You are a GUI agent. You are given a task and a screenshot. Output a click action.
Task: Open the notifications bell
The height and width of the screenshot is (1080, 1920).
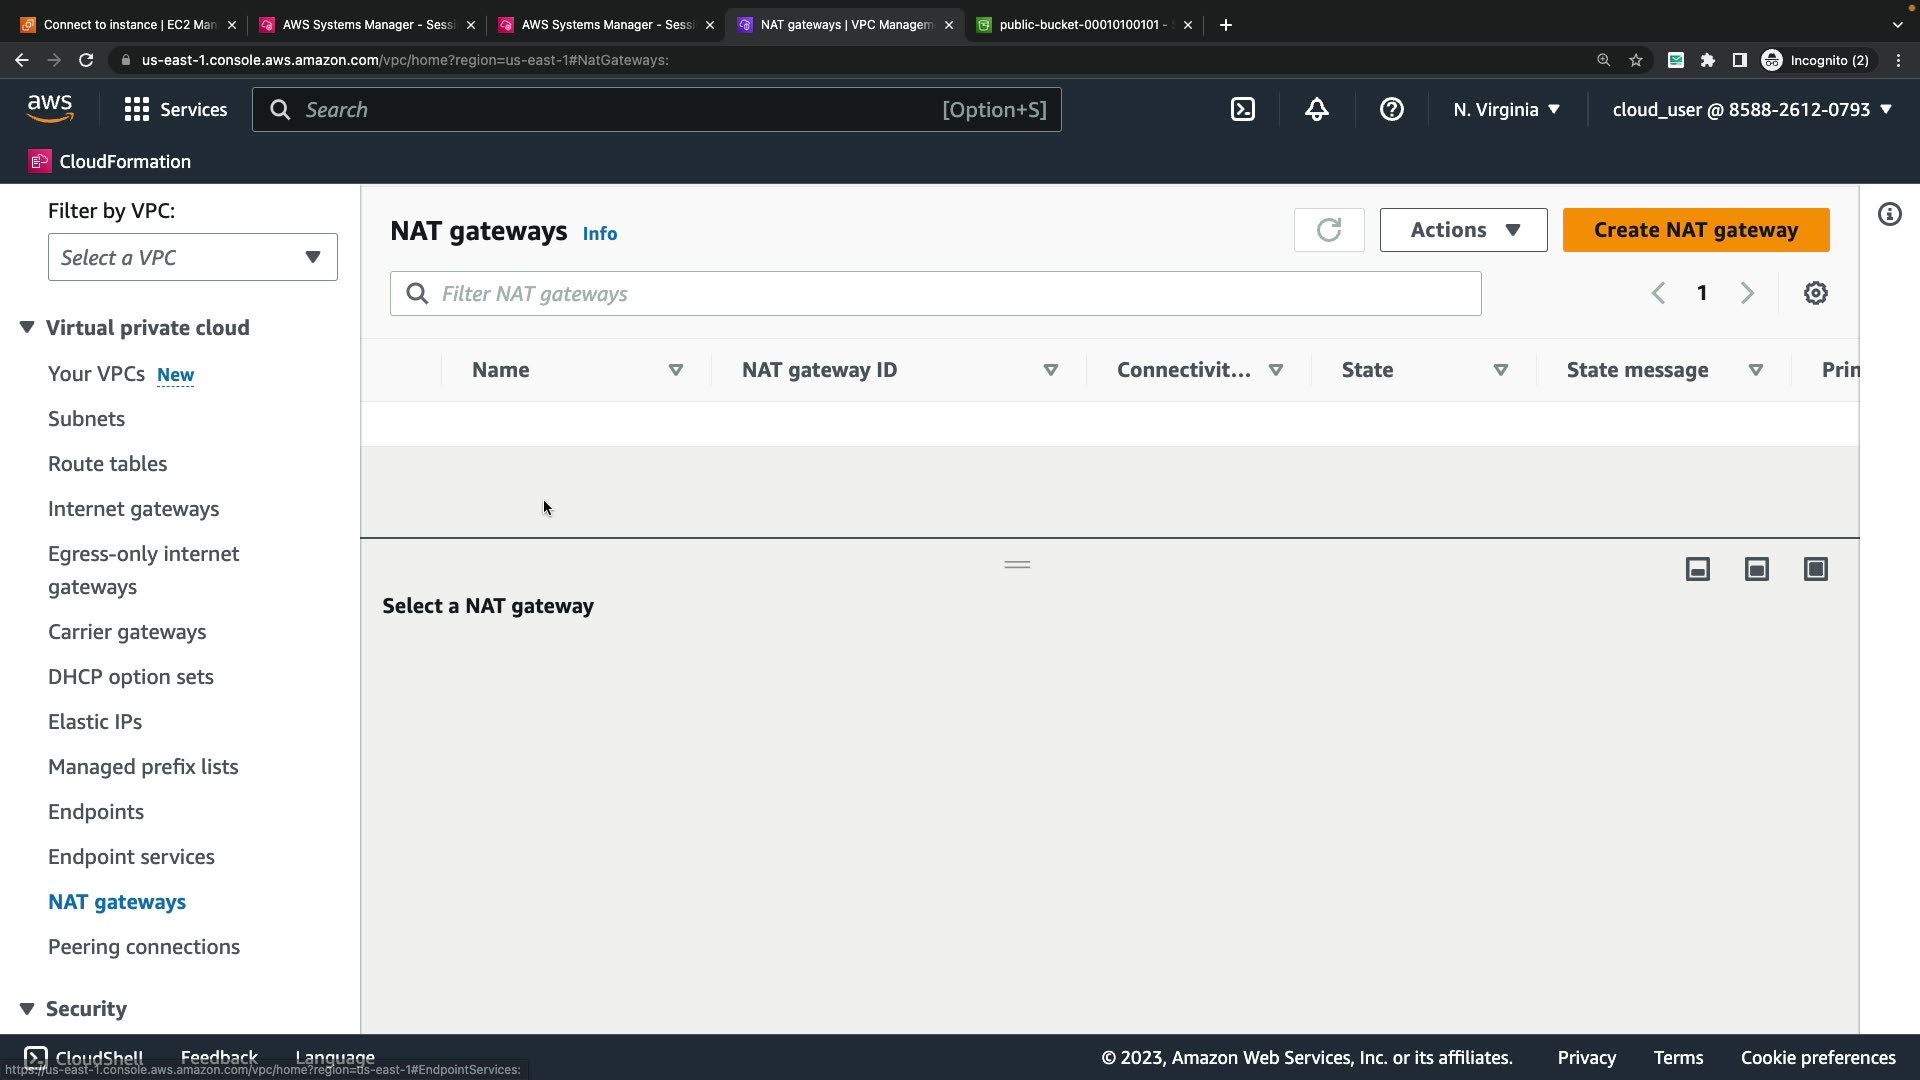tap(1317, 110)
